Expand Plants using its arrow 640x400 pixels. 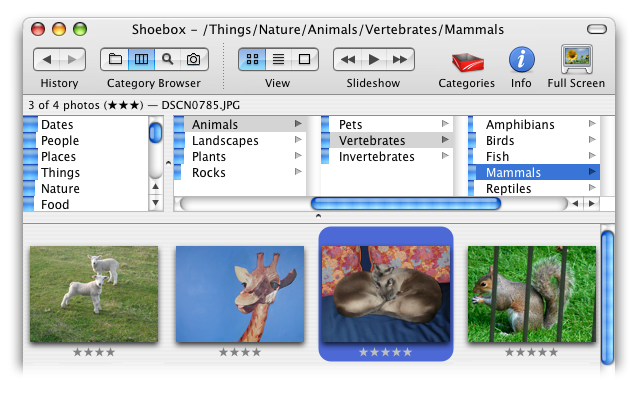(298, 156)
